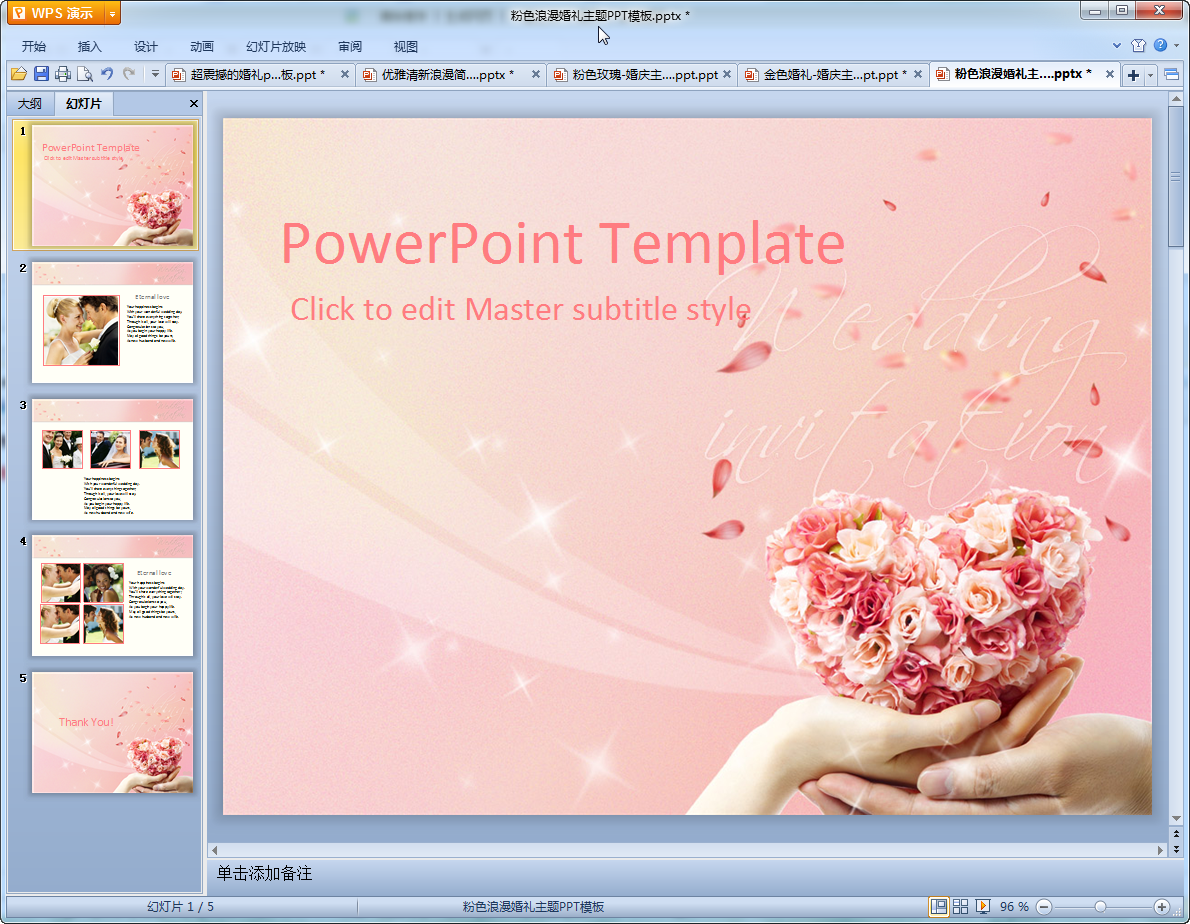The width and height of the screenshot is (1190, 924).
Task: Zoom out with the minus button
Action: point(1044,907)
